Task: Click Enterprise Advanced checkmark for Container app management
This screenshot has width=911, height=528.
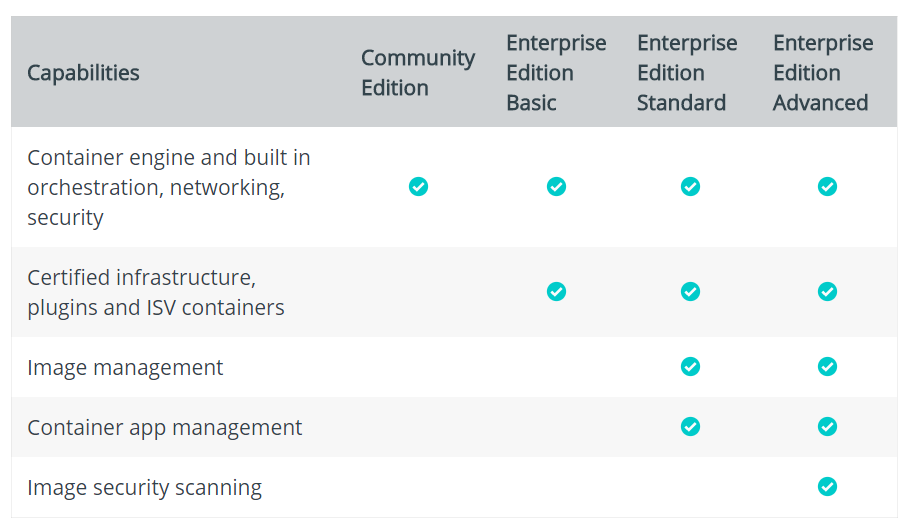Action: point(827,427)
